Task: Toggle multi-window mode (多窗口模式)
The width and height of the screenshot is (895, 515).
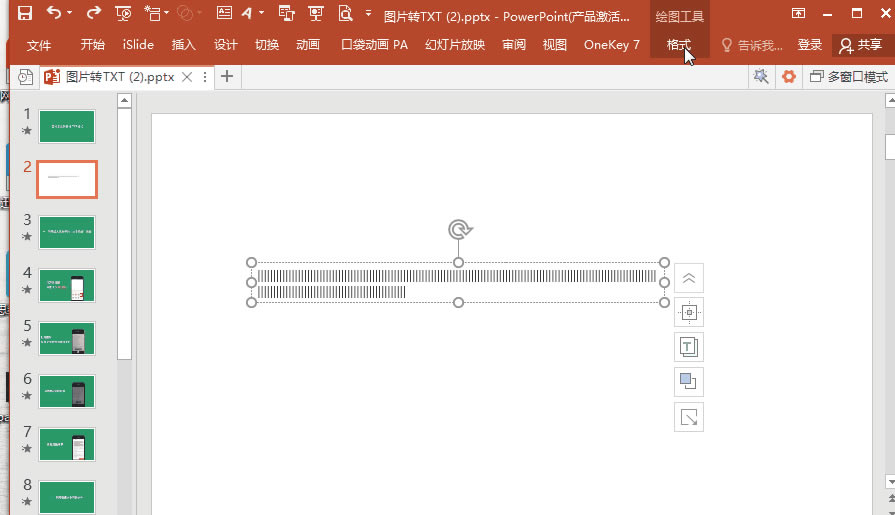Action: (849, 77)
